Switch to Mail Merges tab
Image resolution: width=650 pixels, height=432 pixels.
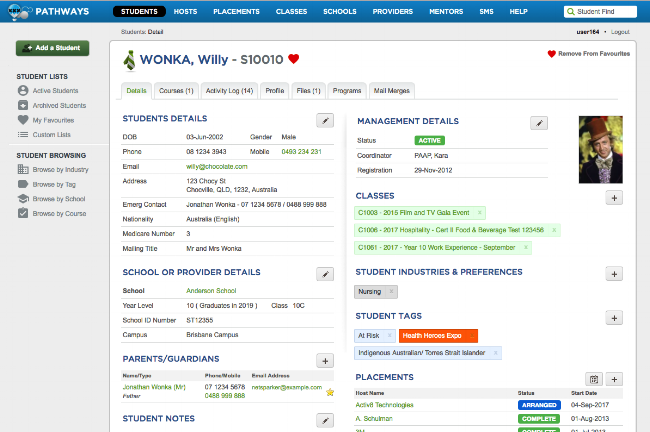[392, 91]
